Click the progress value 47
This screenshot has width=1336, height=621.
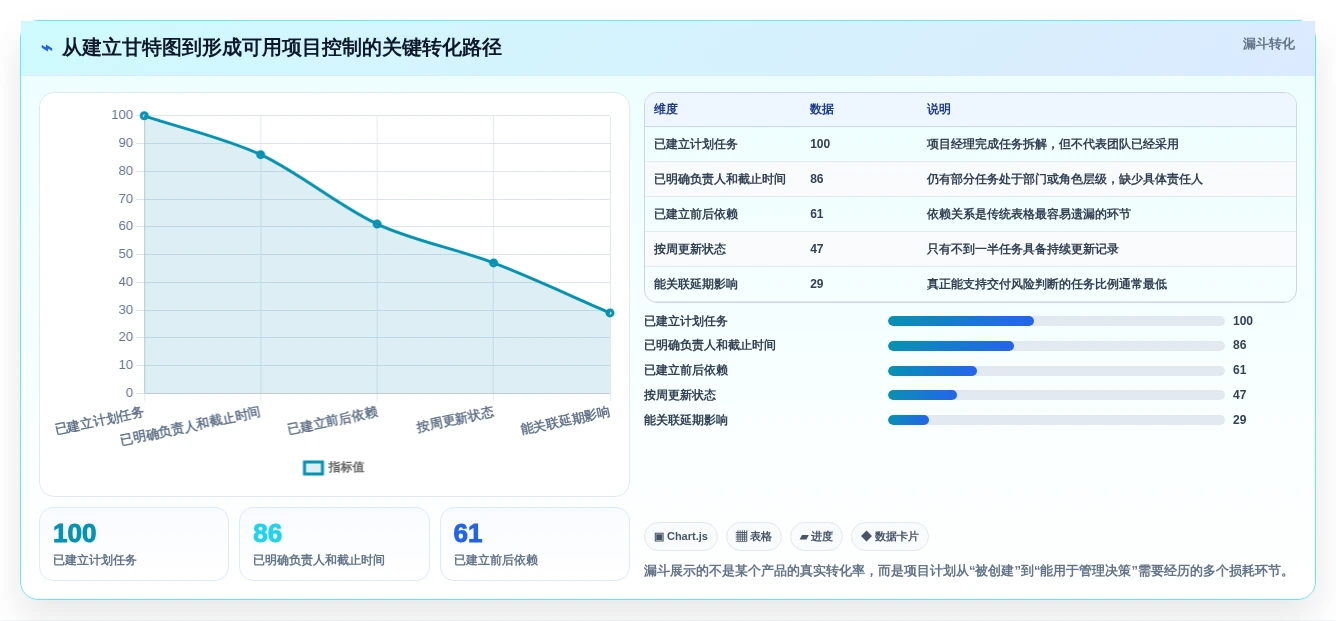pyautogui.click(x=1240, y=395)
